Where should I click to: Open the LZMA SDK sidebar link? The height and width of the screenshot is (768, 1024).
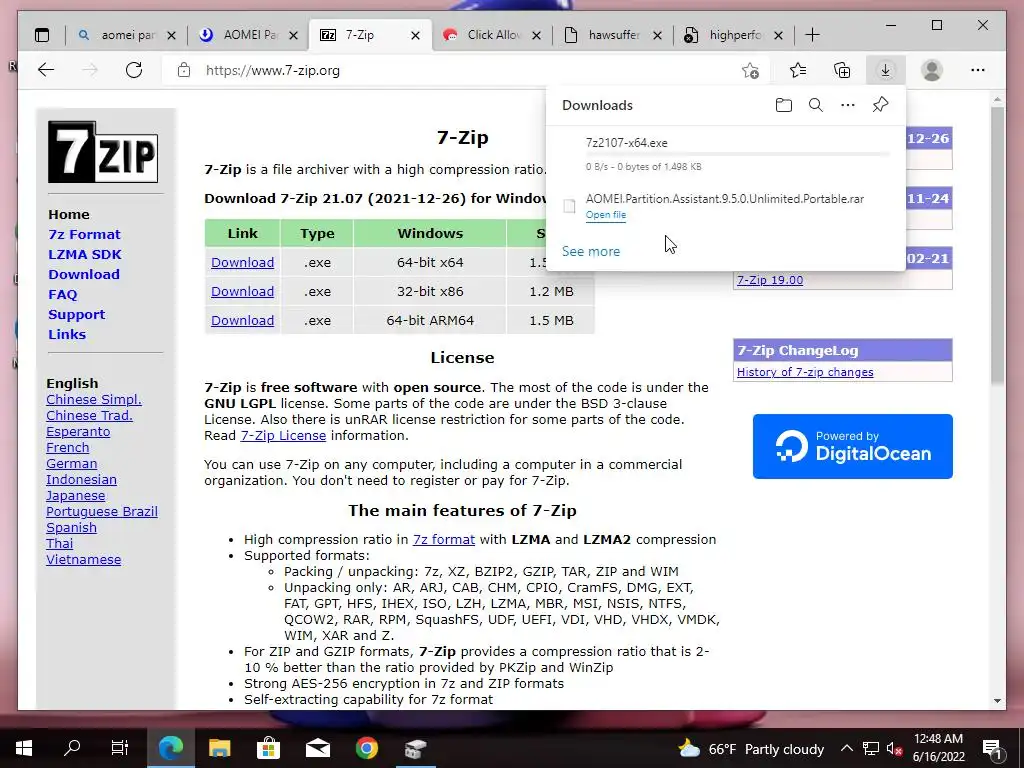pos(85,255)
